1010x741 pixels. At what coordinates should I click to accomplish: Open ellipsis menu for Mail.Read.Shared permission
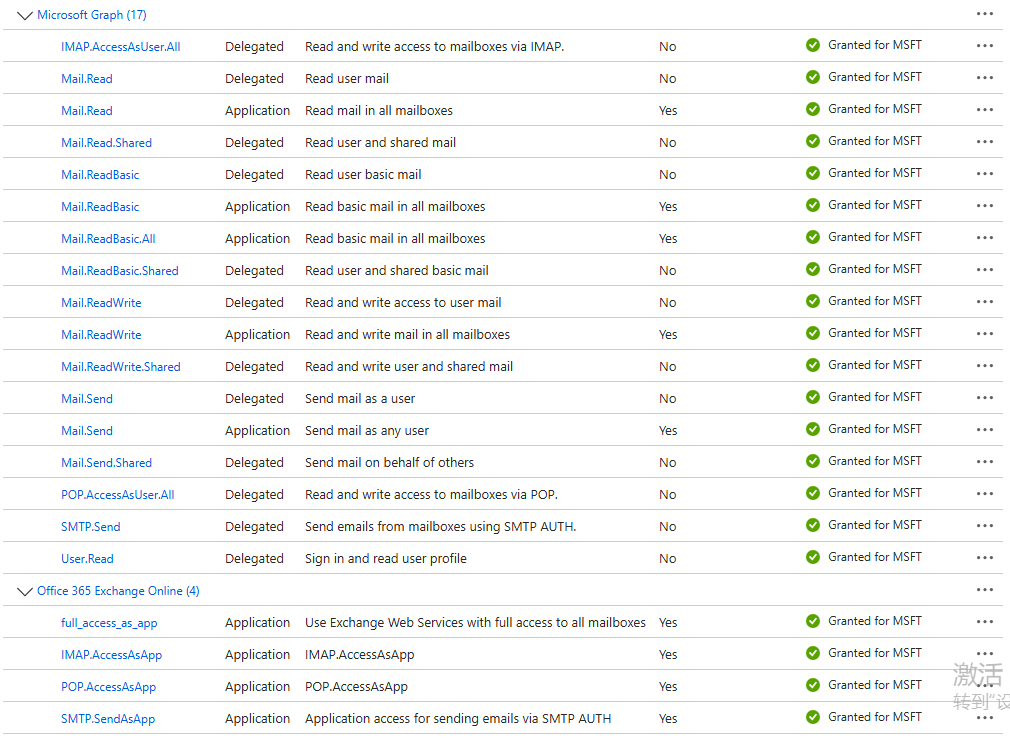(x=985, y=142)
